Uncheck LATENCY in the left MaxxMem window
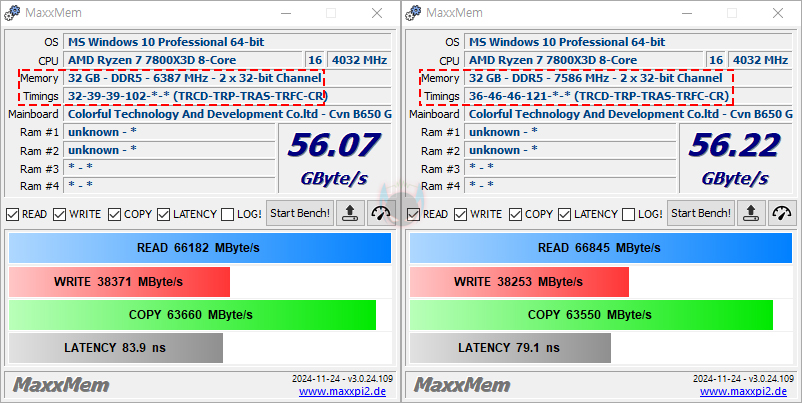This screenshot has width=802, height=403. (164, 214)
